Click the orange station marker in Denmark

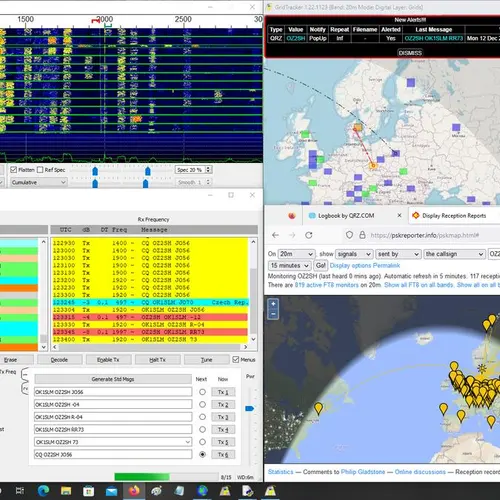click(358, 127)
